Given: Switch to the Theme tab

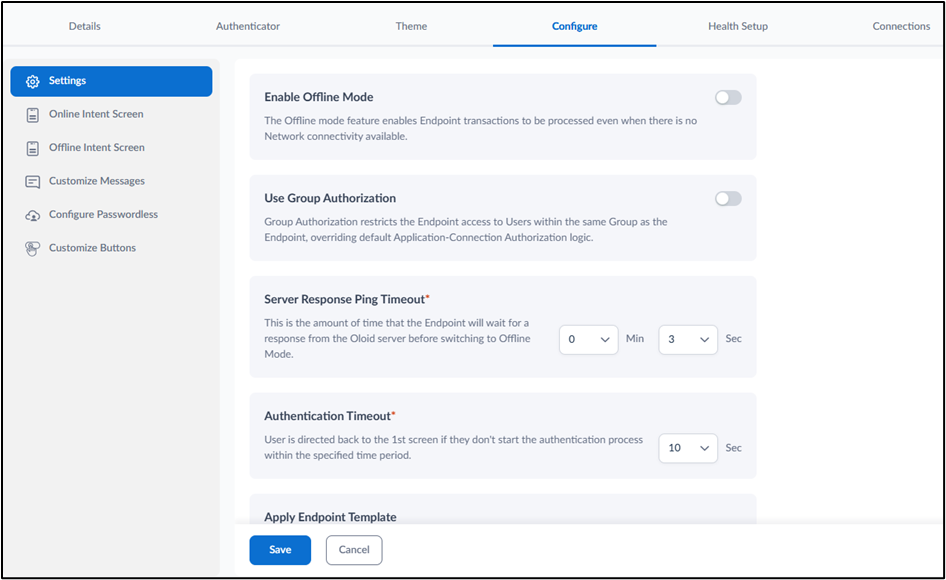Looking at the screenshot, I should 411,26.
